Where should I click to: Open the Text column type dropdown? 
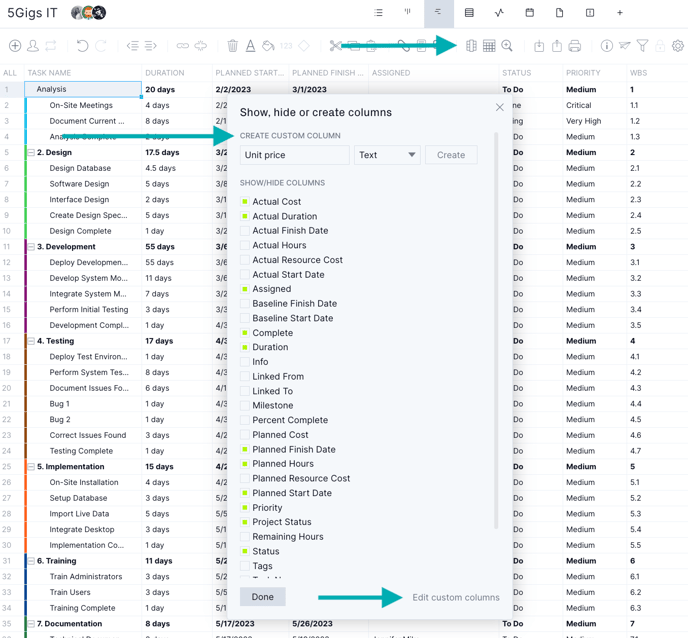tap(387, 155)
